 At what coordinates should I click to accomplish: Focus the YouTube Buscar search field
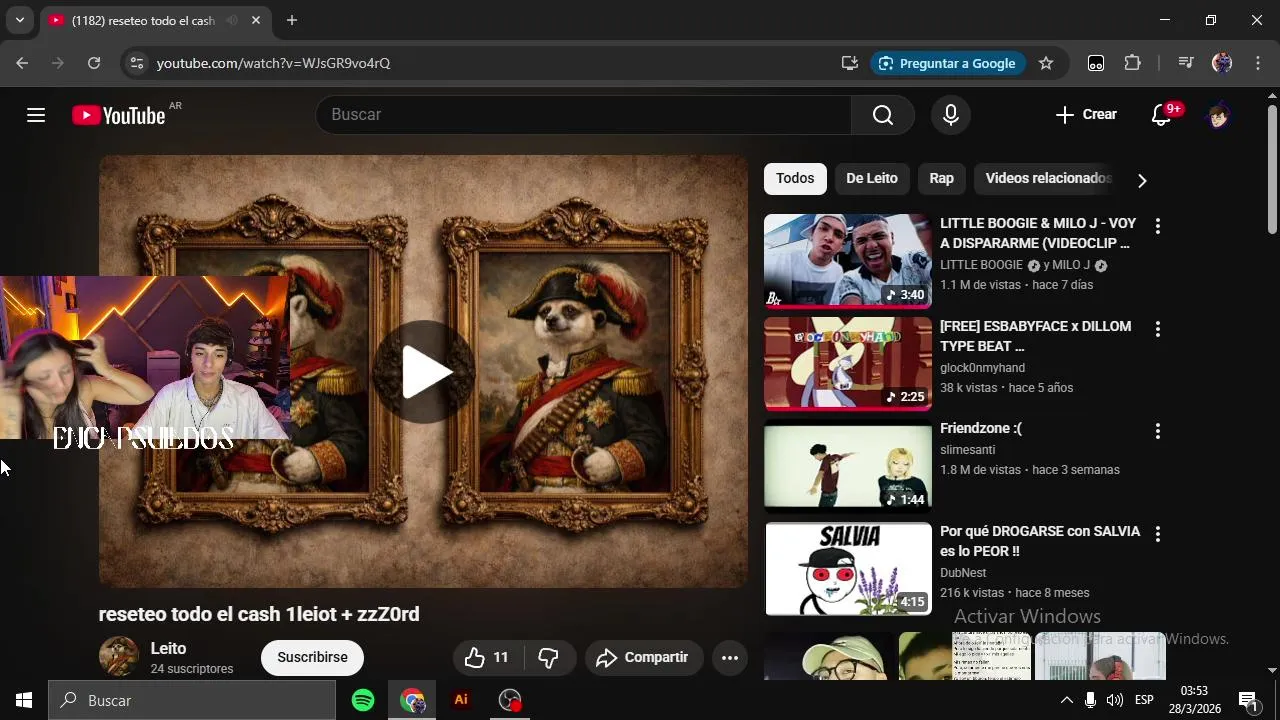pos(584,115)
